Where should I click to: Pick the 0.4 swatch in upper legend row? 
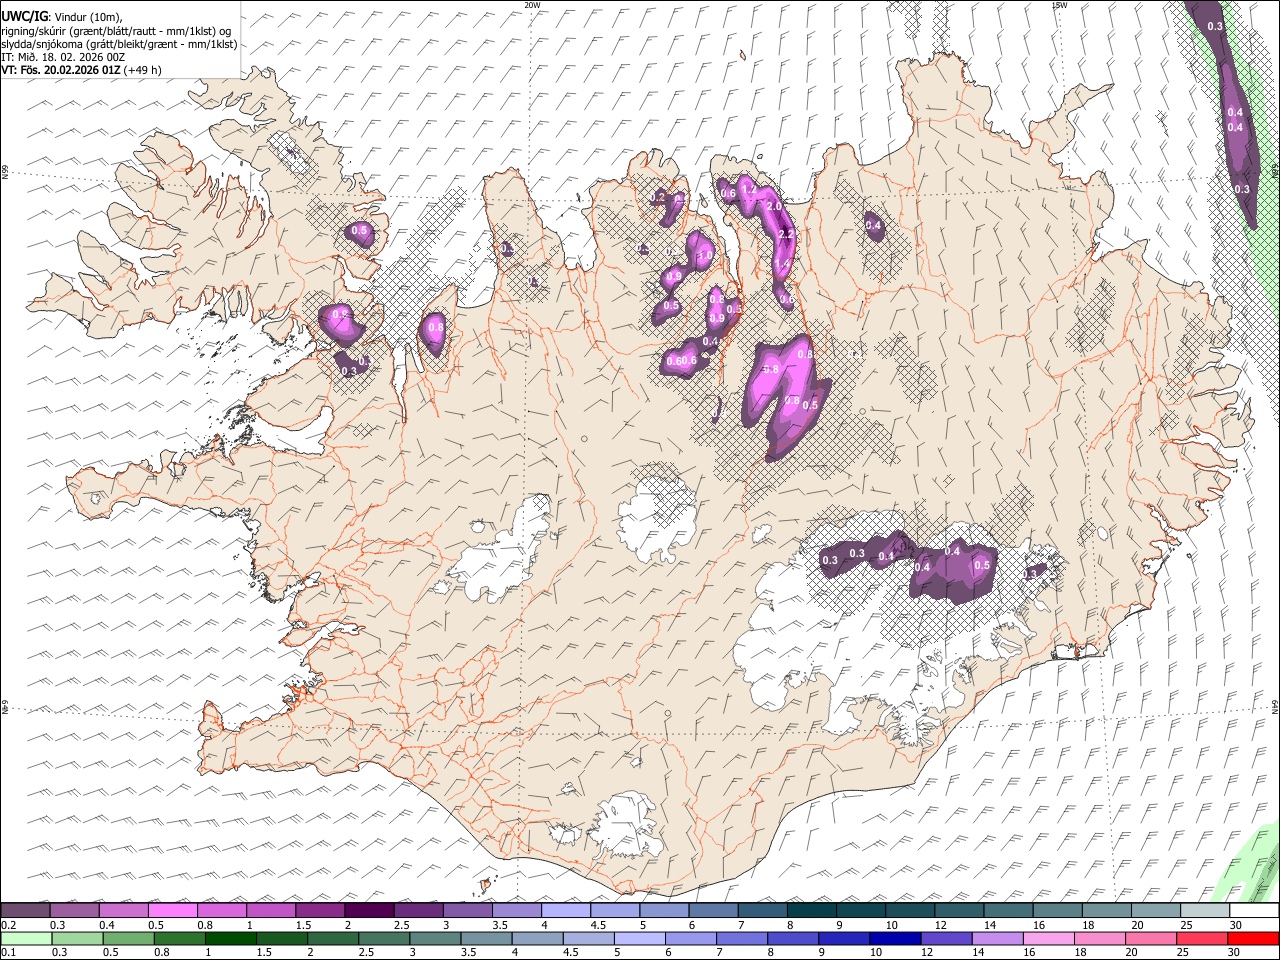pos(123,911)
